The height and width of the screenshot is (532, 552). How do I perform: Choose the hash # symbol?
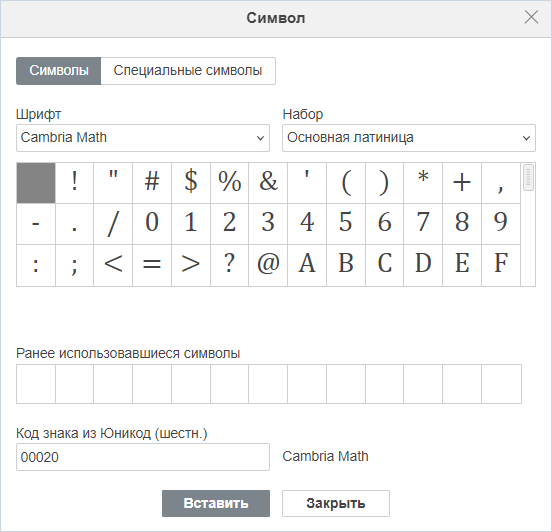152,183
